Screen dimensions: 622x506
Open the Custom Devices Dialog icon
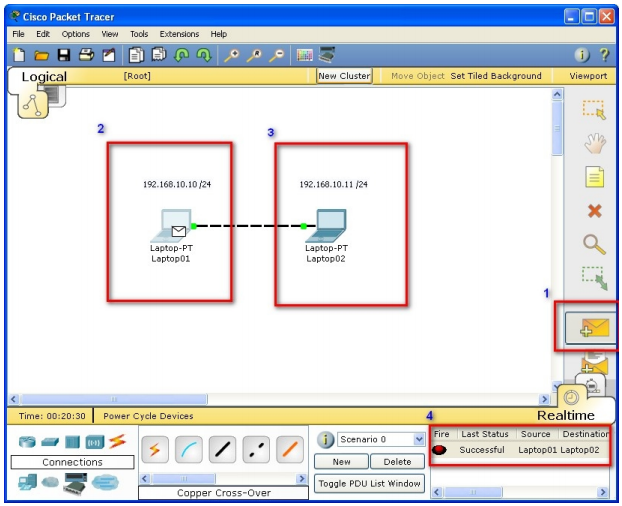pos(327,55)
